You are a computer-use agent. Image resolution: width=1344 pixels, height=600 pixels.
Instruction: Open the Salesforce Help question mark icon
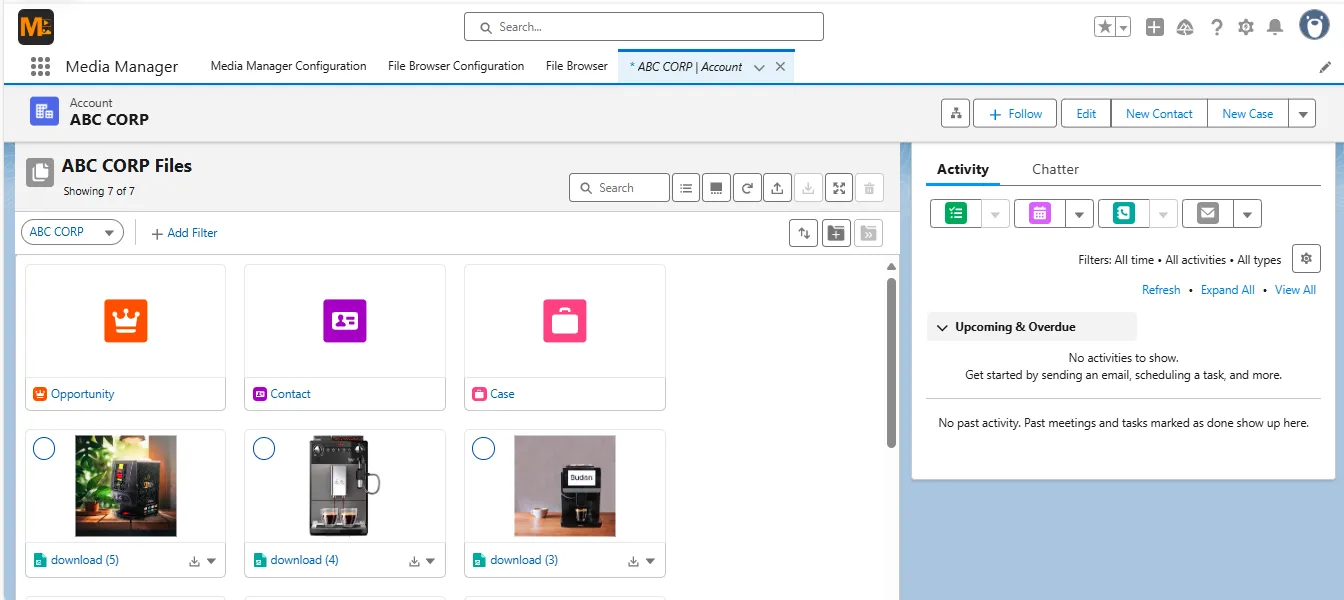coord(1216,27)
